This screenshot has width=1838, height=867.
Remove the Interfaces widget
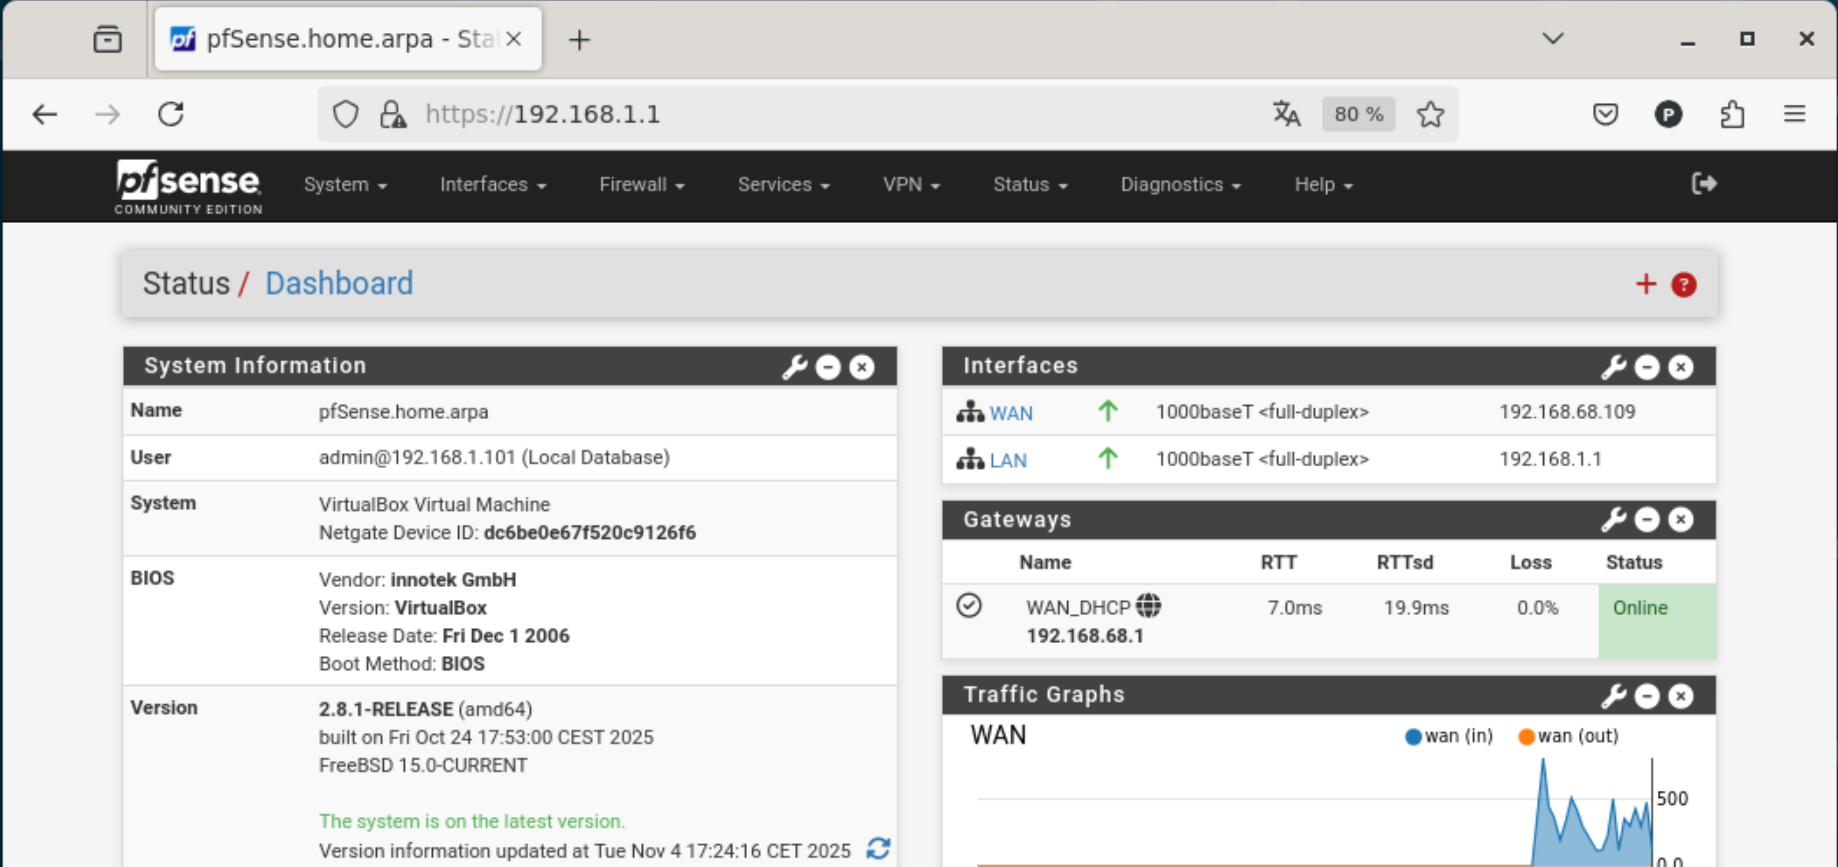(1681, 367)
